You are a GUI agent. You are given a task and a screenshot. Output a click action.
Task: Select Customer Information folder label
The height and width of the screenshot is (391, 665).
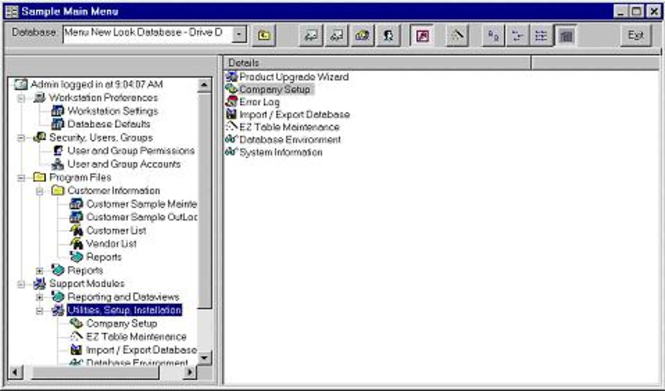pos(114,190)
